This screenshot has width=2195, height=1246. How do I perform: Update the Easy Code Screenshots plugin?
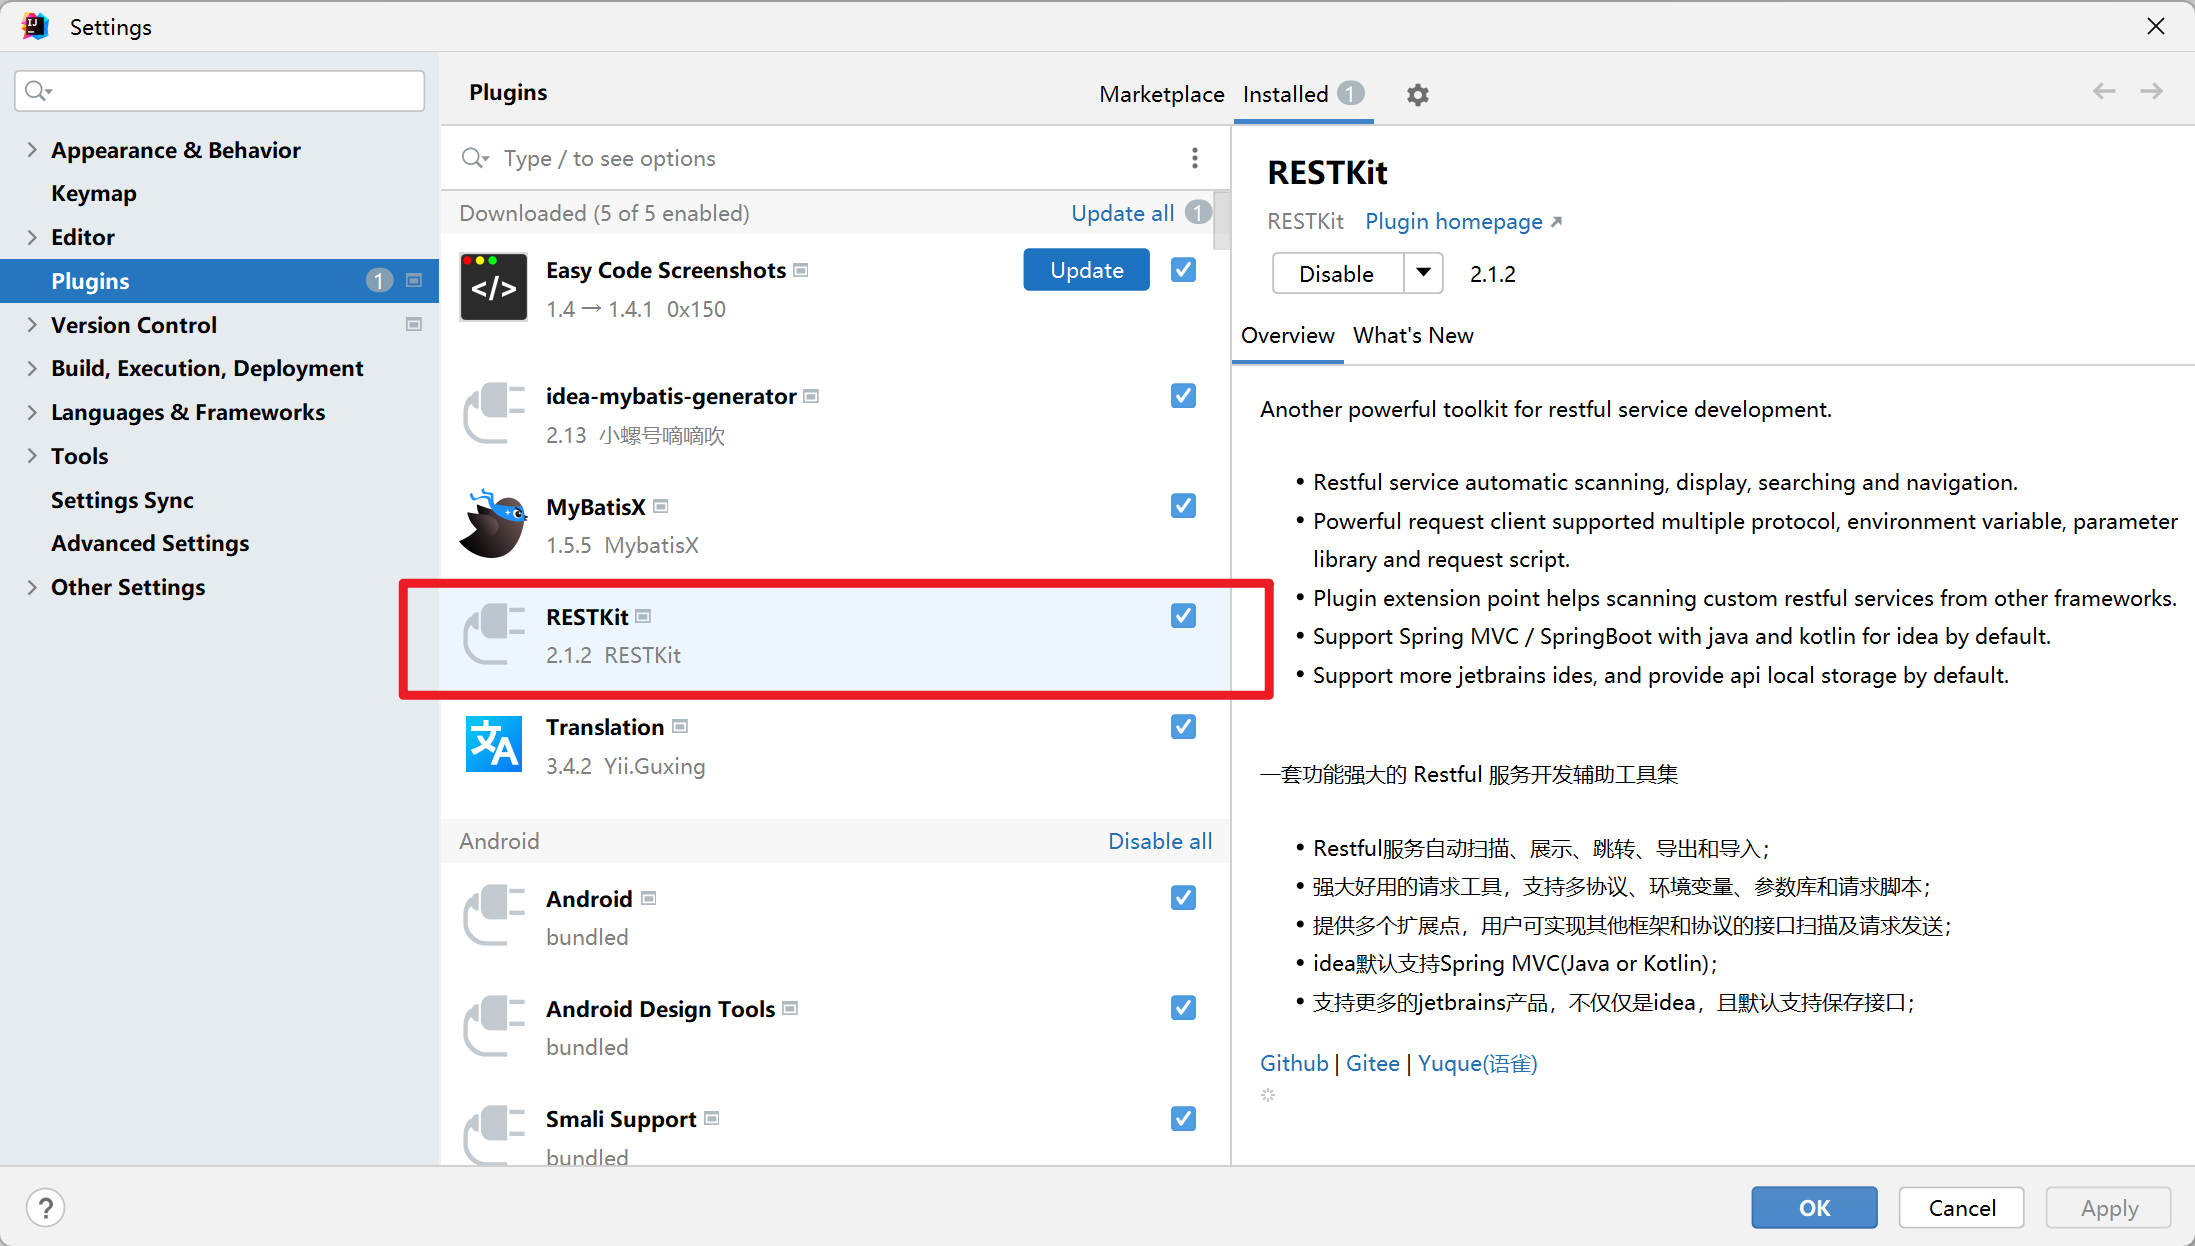pyautogui.click(x=1086, y=270)
